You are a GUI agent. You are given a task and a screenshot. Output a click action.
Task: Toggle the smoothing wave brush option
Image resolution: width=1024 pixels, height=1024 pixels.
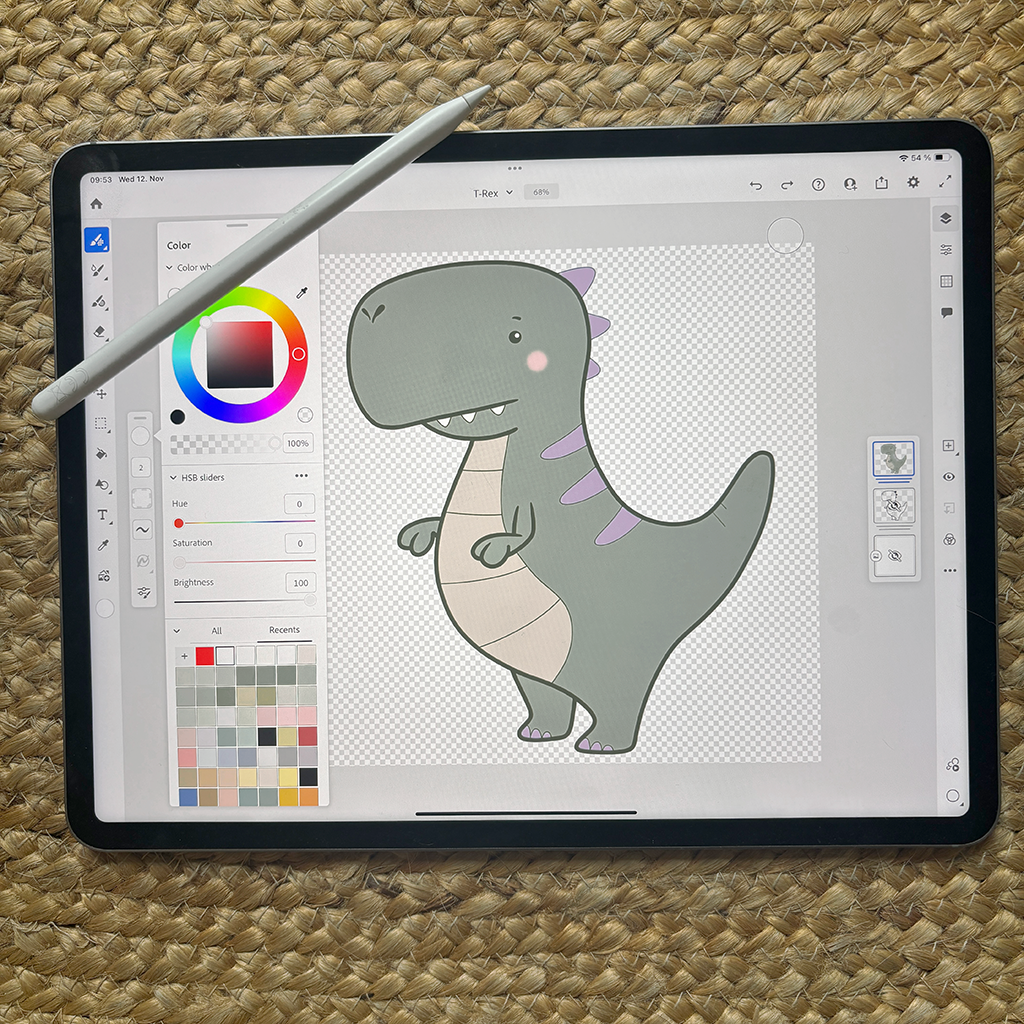[142, 529]
